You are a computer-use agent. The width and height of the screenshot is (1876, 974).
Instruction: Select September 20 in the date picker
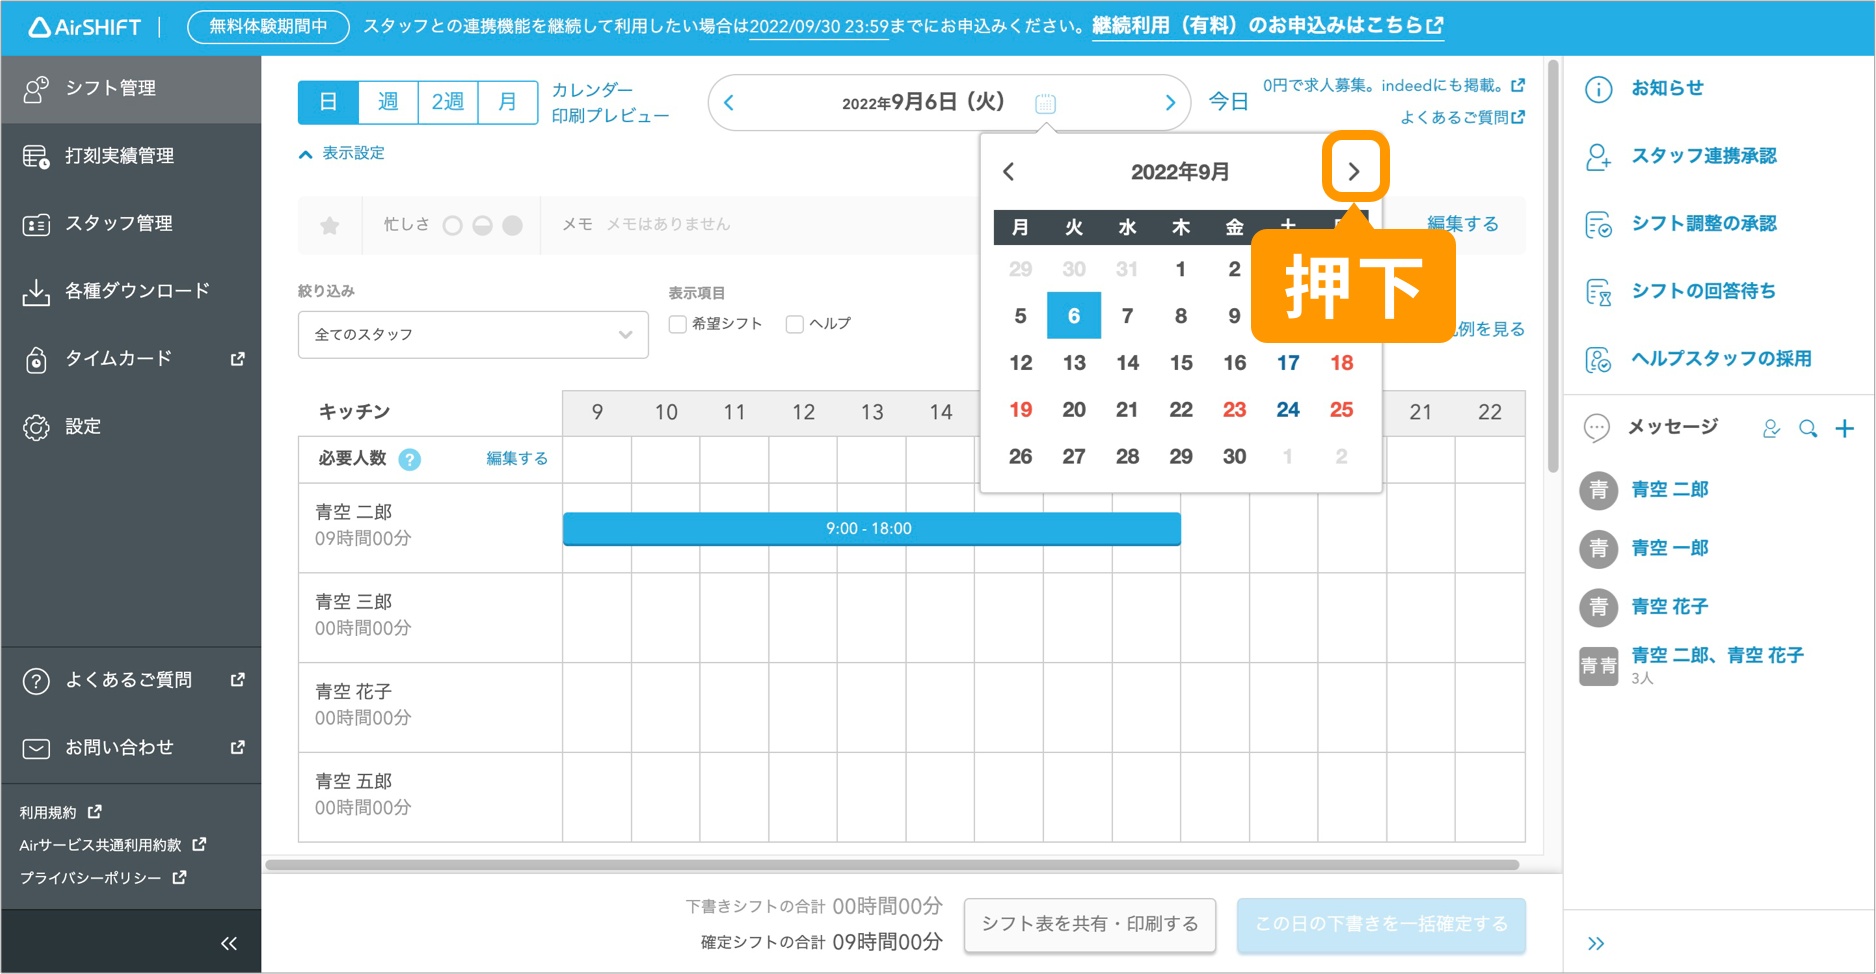click(x=1073, y=409)
